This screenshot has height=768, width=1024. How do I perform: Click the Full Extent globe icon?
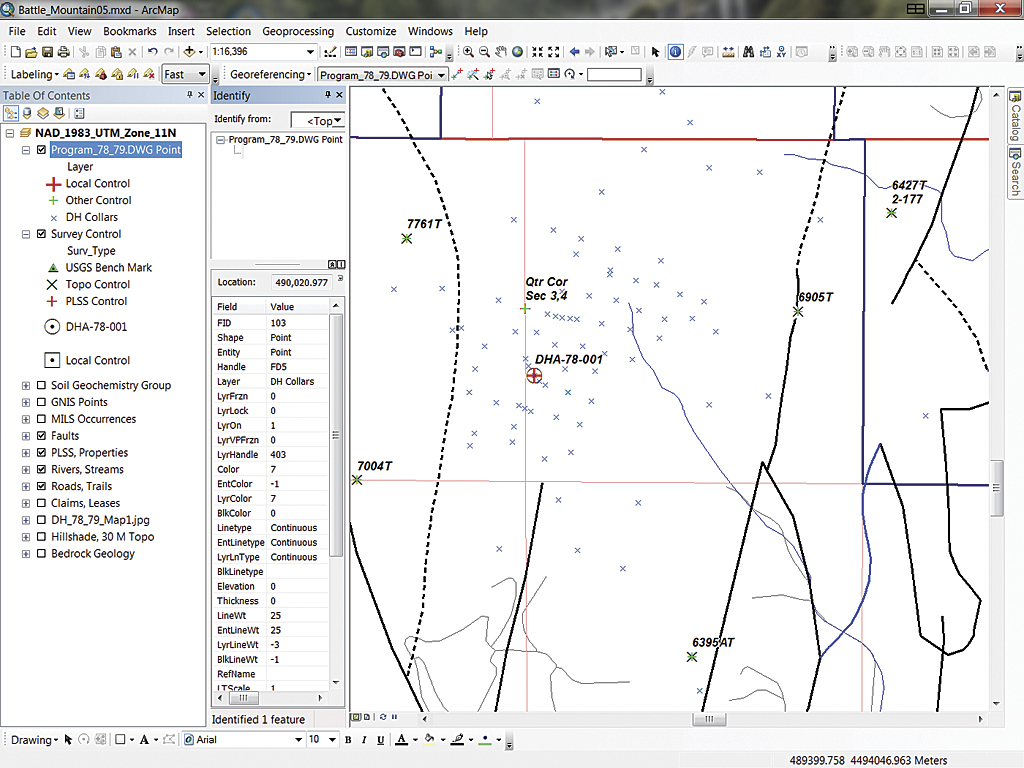pyautogui.click(x=518, y=52)
